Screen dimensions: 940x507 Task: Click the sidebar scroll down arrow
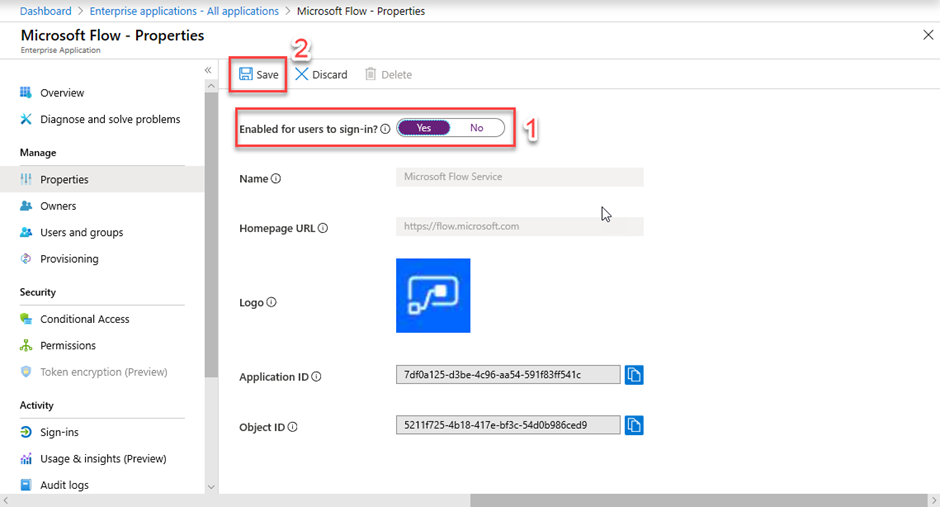pyautogui.click(x=211, y=487)
